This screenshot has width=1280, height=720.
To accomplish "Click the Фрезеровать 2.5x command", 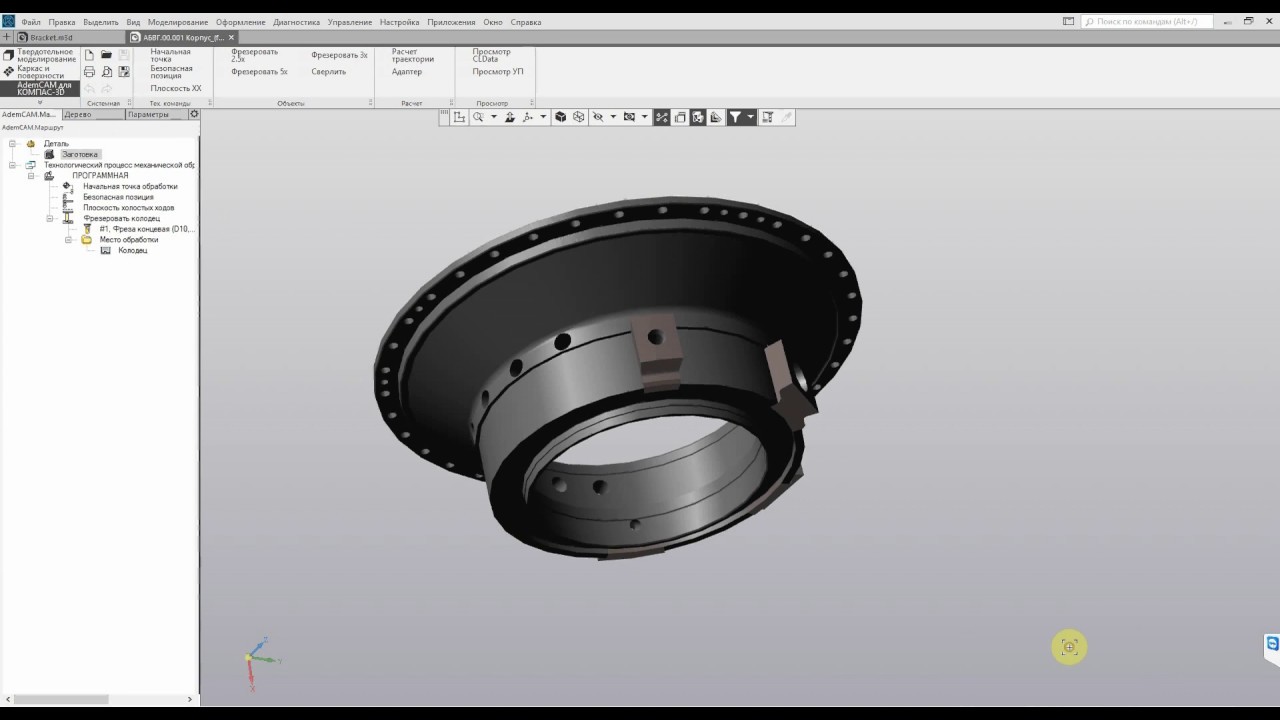I will pos(254,55).
